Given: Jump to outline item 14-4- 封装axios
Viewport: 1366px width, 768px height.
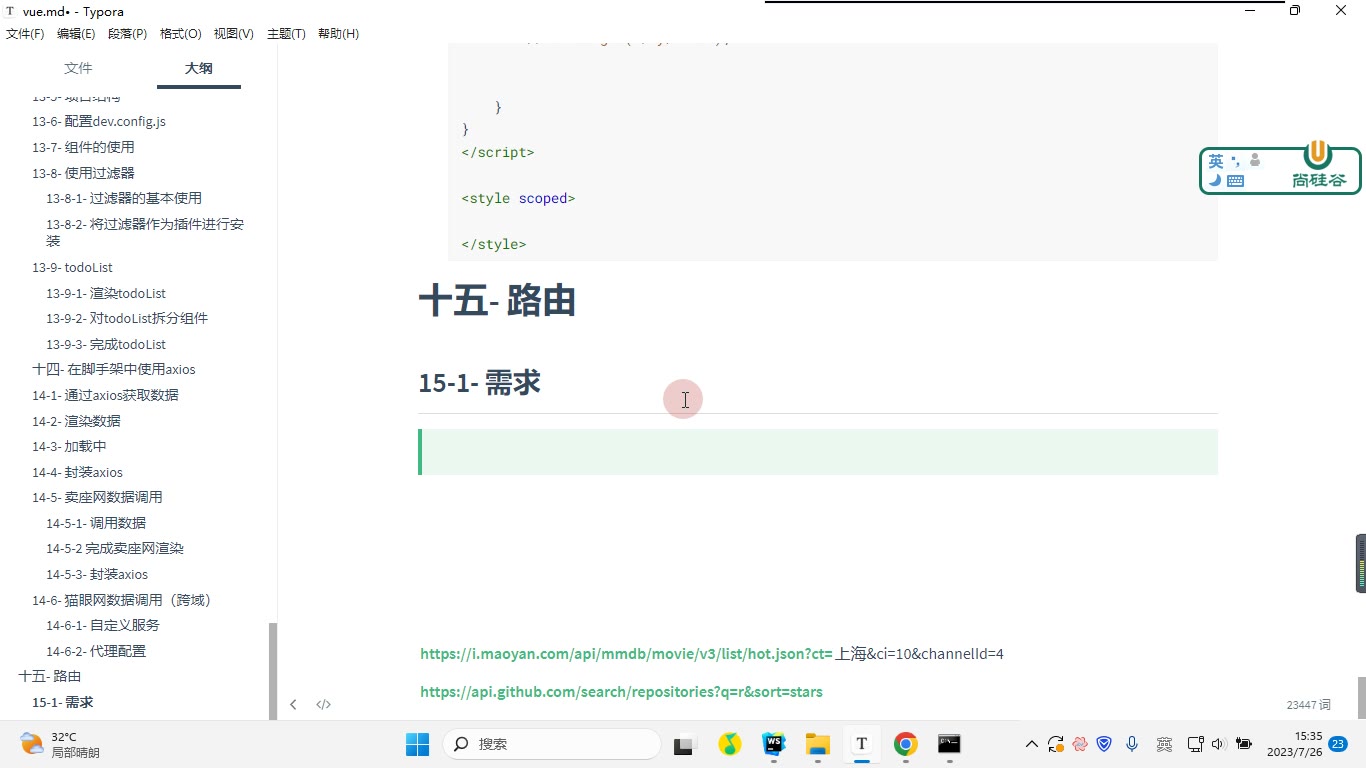Looking at the screenshot, I should pos(77,472).
